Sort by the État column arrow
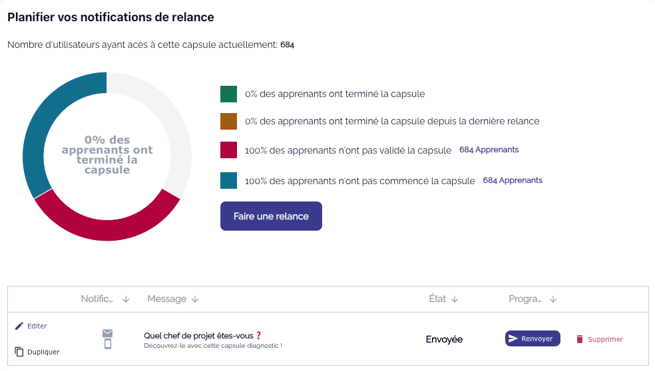The width and height of the screenshot is (655, 371). pyautogui.click(x=454, y=299)
